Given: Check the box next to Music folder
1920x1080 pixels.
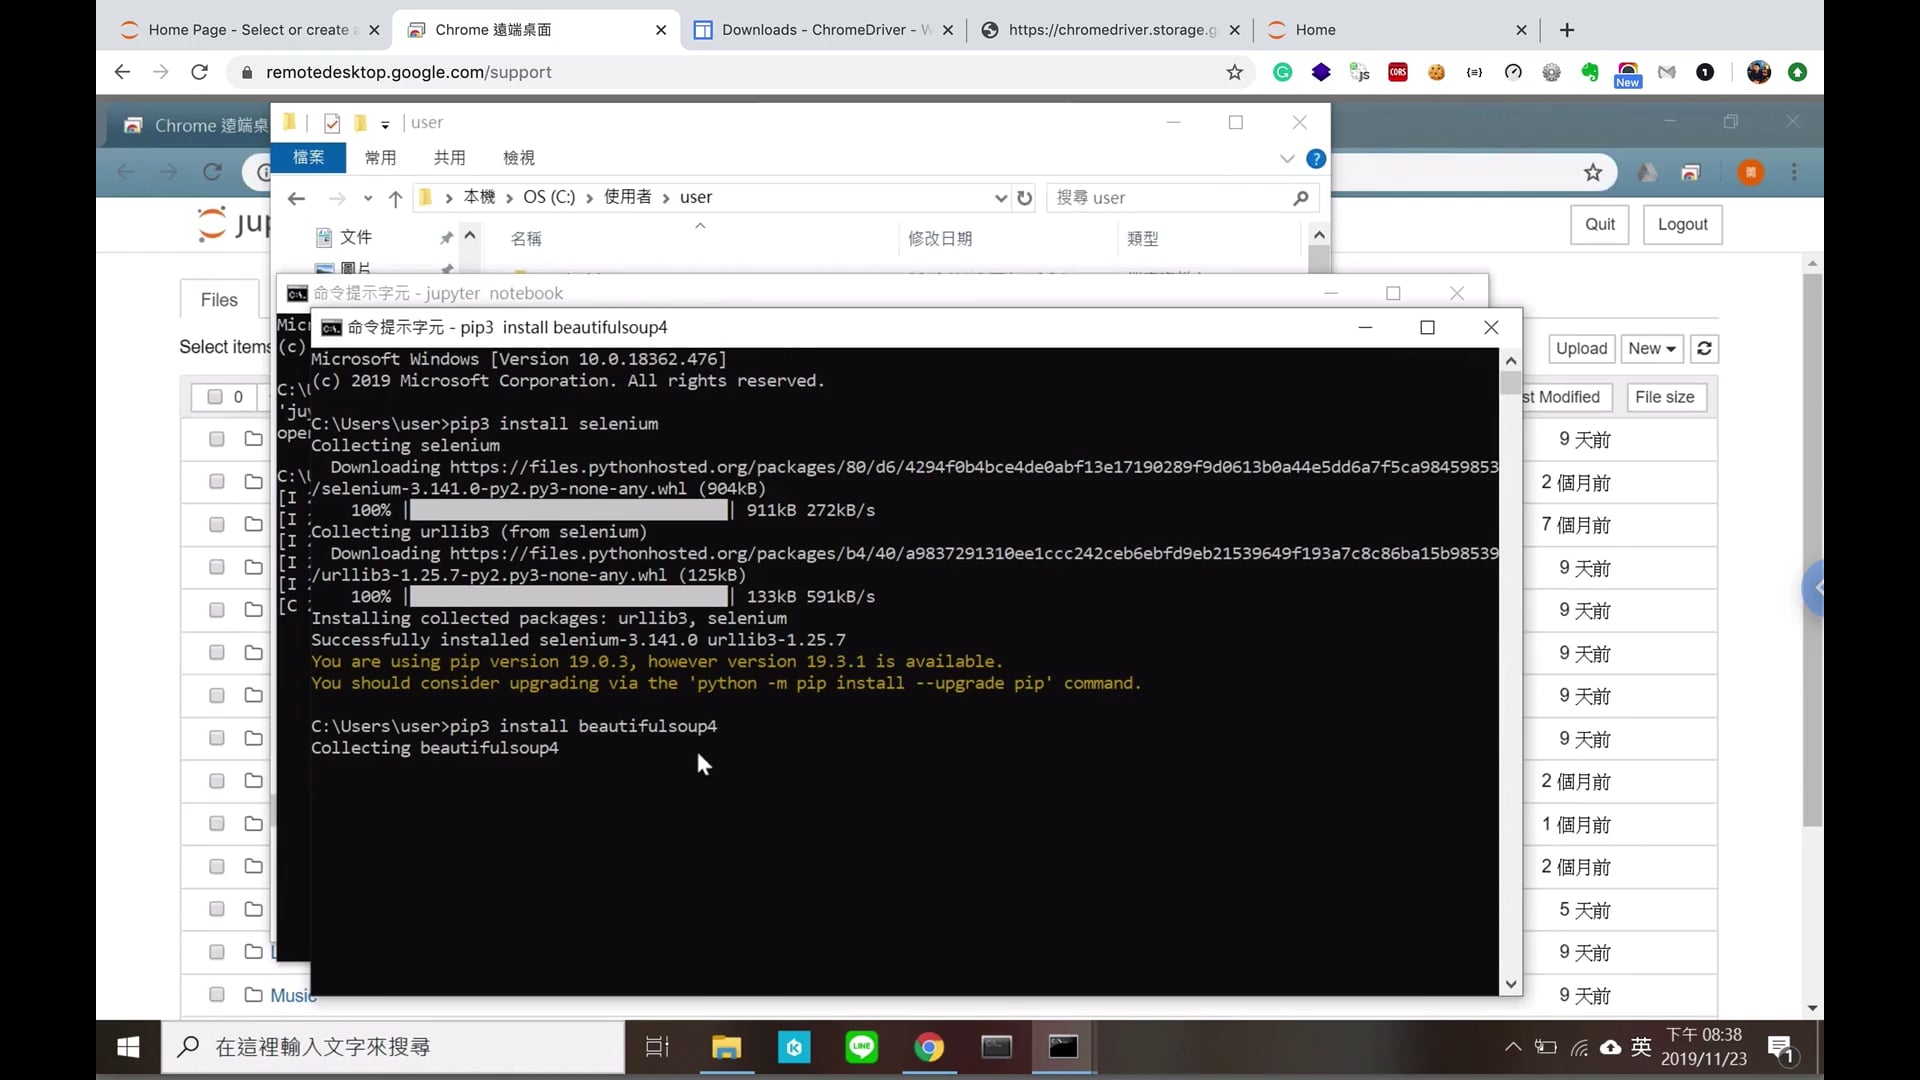Looking at the screenshot, I should click(x=217, y=994).
